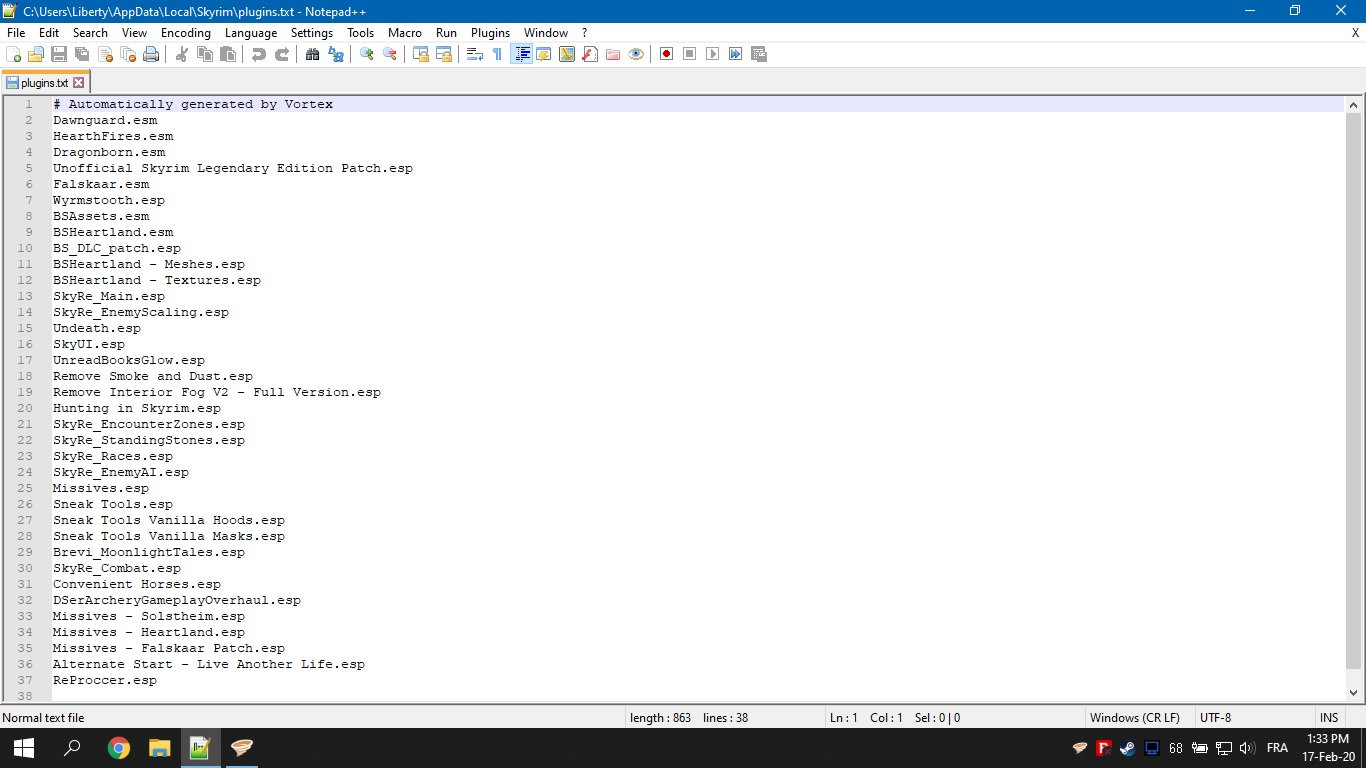Open File Explorer from the taskbar
This screenshot has height=768, width=1366.
[160, 748]
